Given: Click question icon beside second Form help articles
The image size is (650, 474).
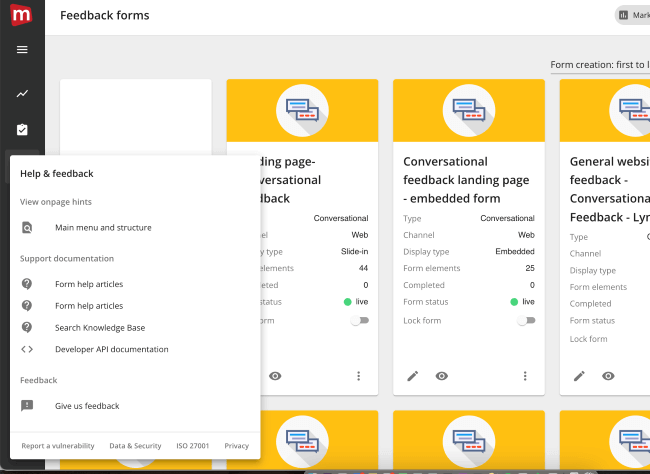Looking at the screenshot, I should point(27,306).
